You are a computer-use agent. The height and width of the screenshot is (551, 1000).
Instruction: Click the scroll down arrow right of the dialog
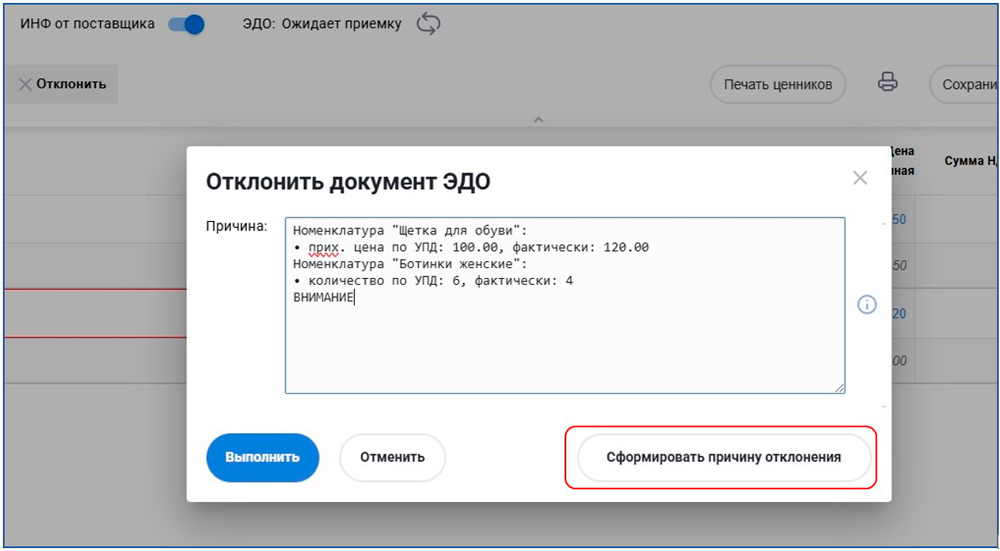(884, 407)
